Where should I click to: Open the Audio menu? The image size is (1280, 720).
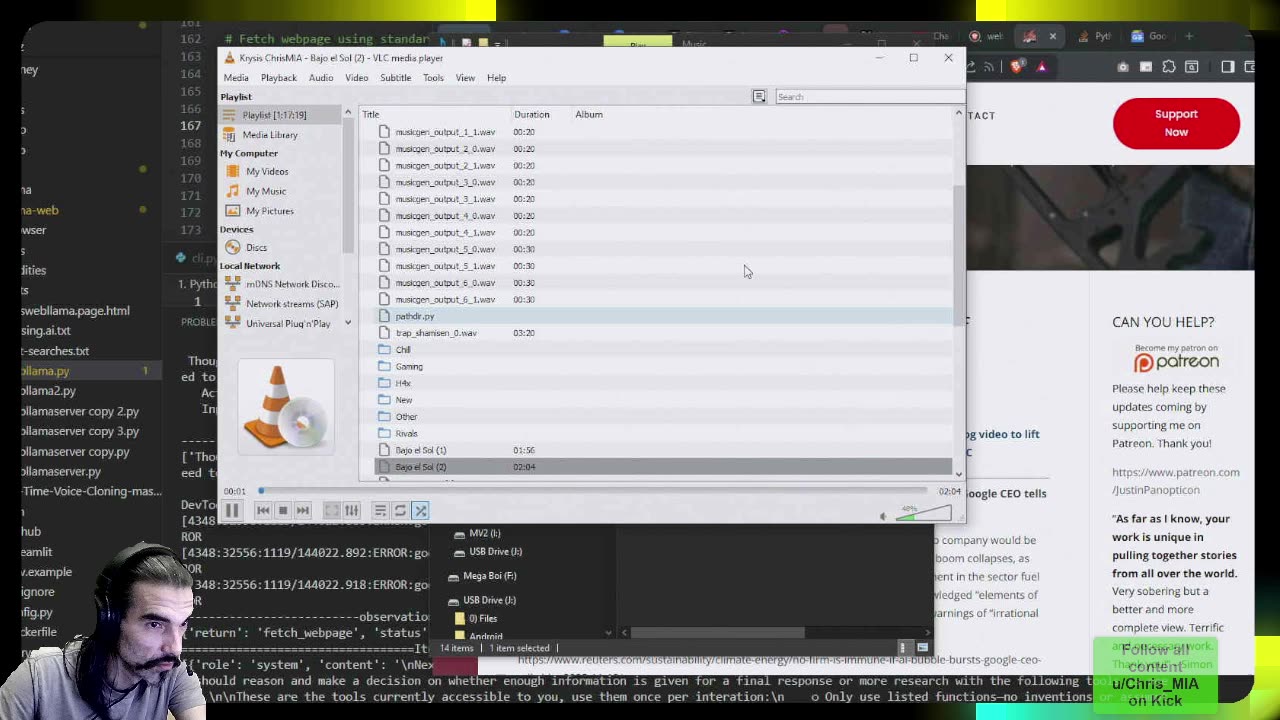pyautogui.click(x=321, y=78)
